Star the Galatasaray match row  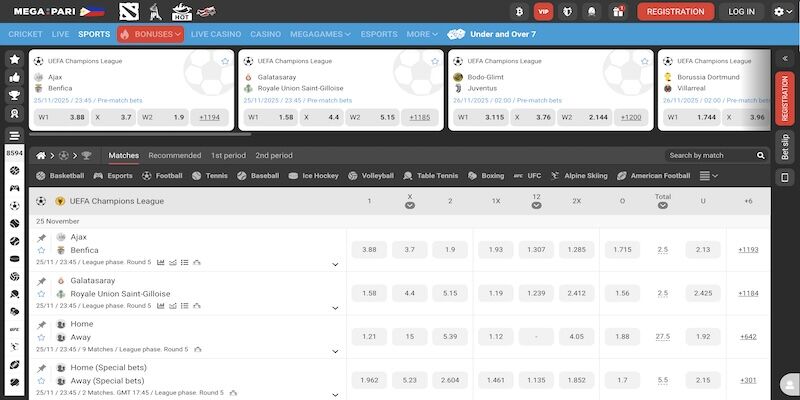coord(41,294)
